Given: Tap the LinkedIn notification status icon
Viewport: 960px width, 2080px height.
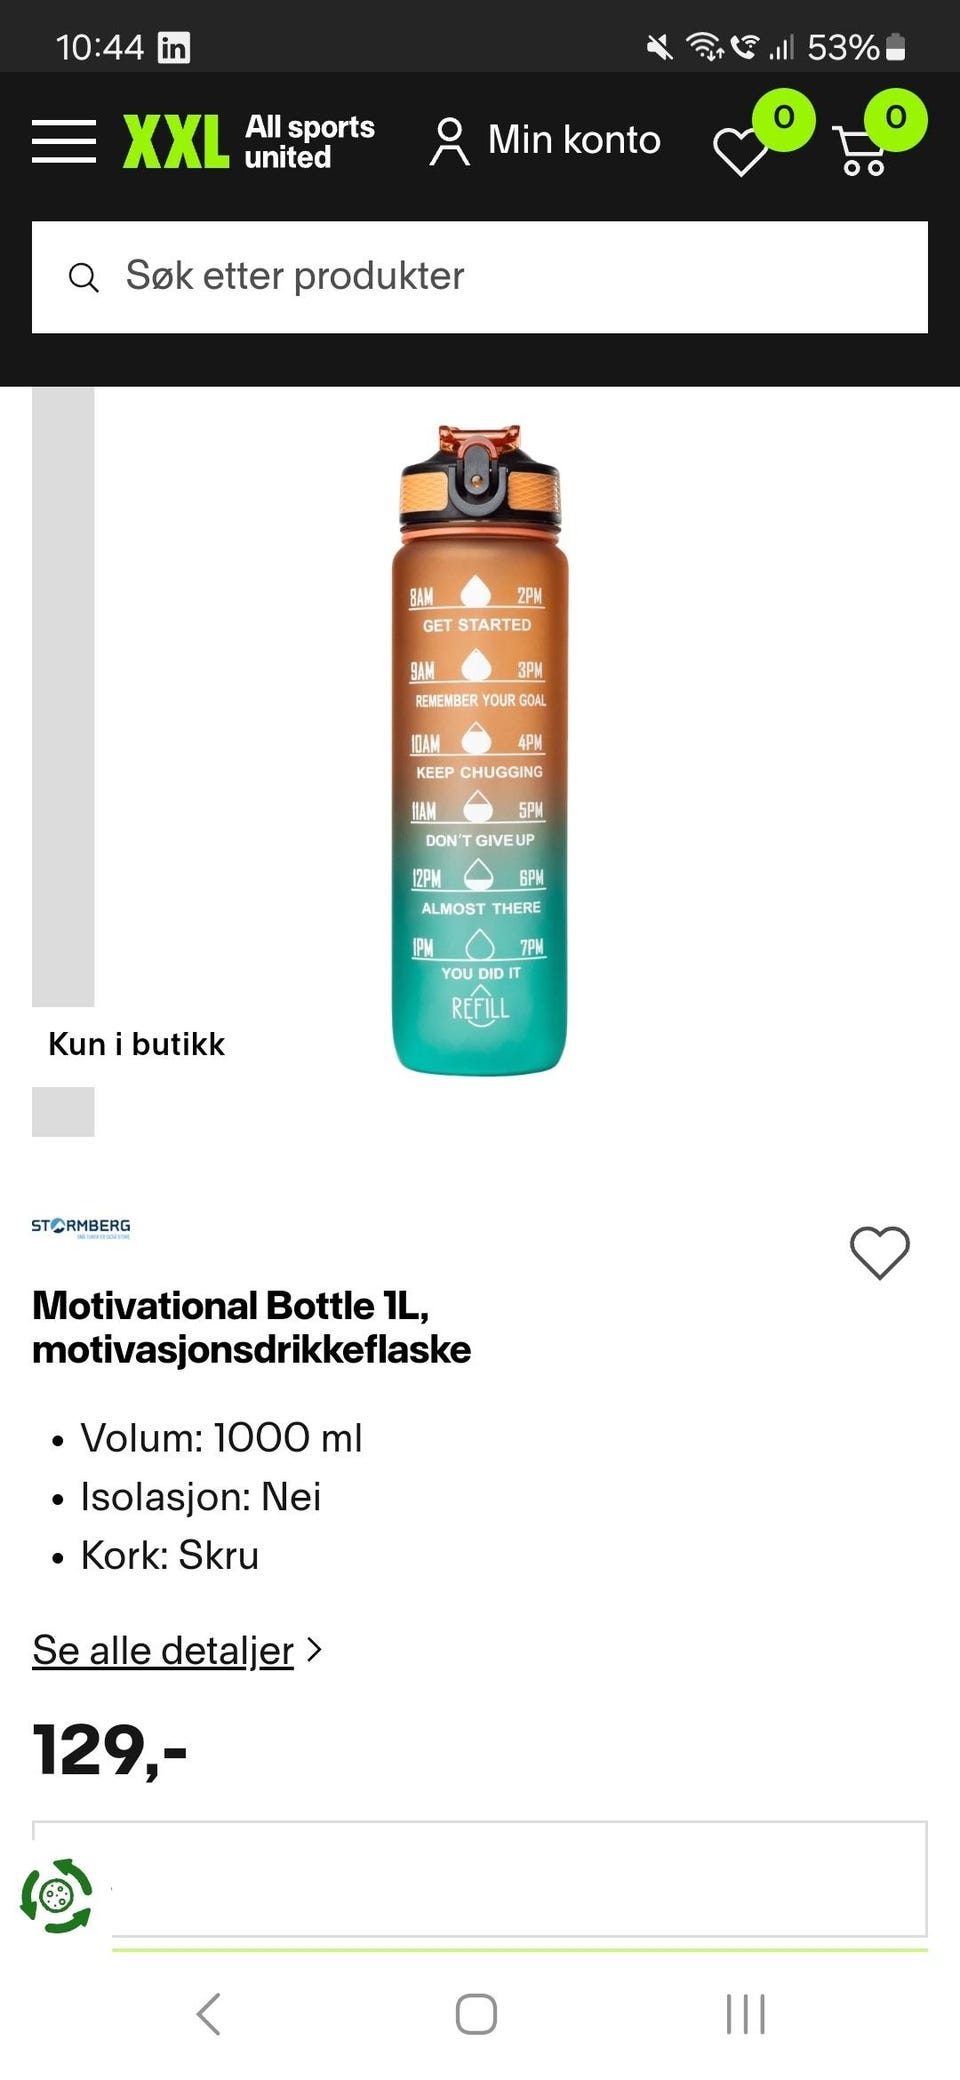Looking at the screenshot, I should click(174, 47).
